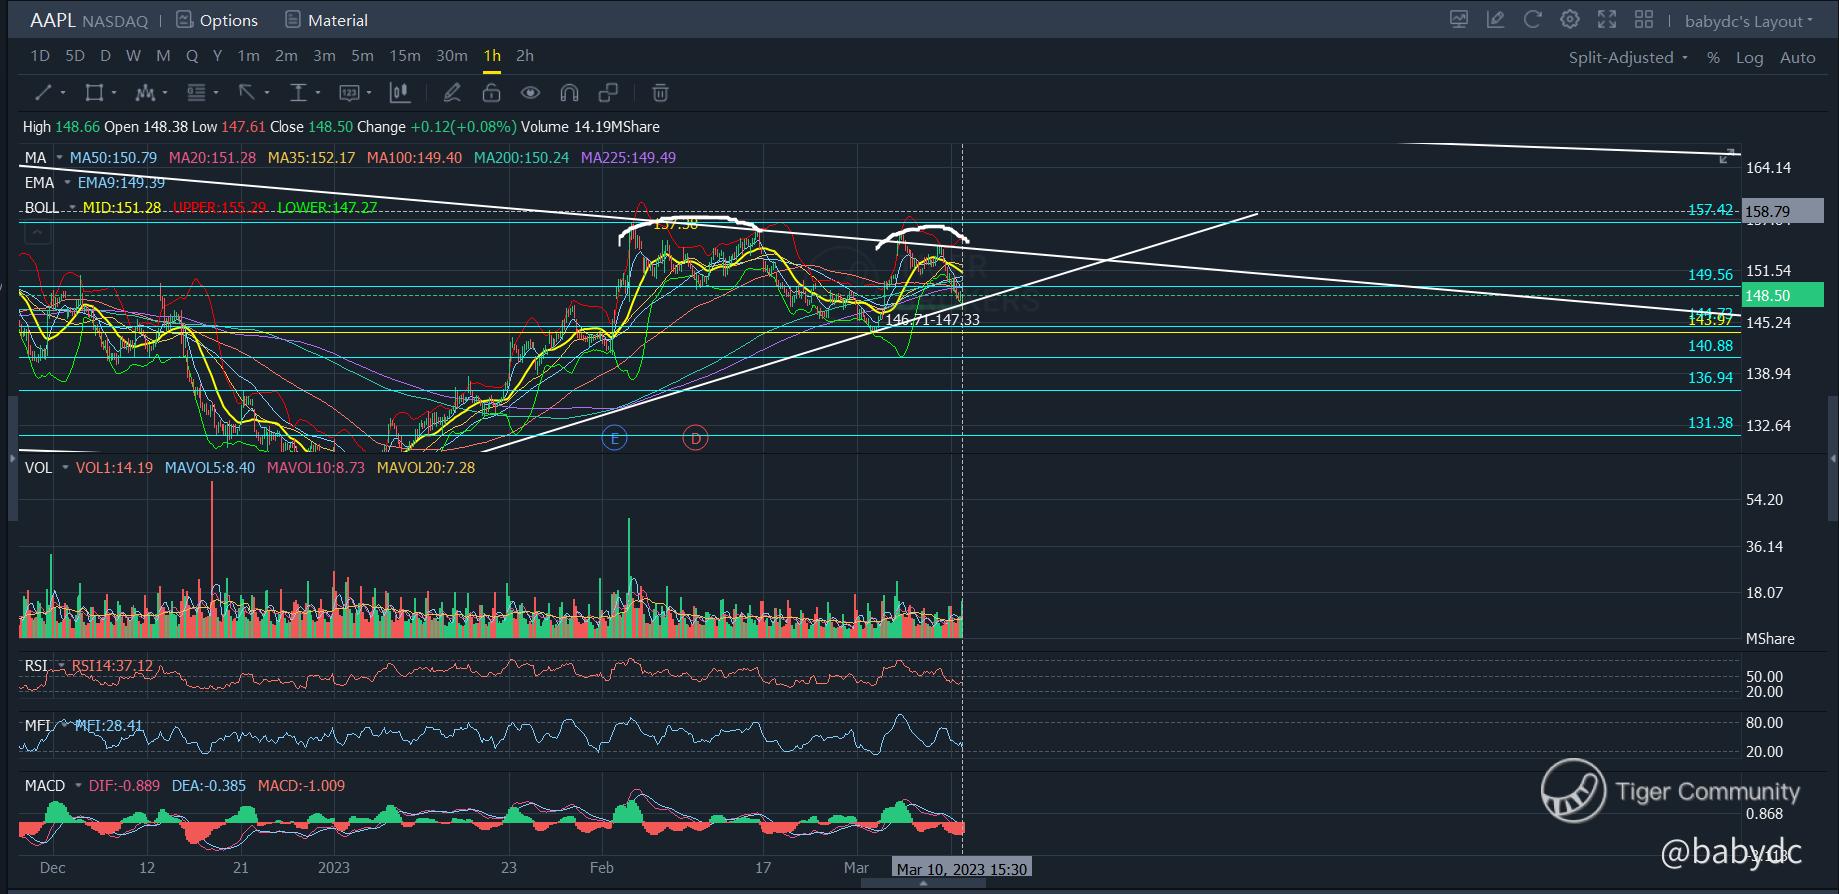Viewport: 1839px width, 894px height.
Task: Select the trend line drawing tool
Action: [43, 93]
